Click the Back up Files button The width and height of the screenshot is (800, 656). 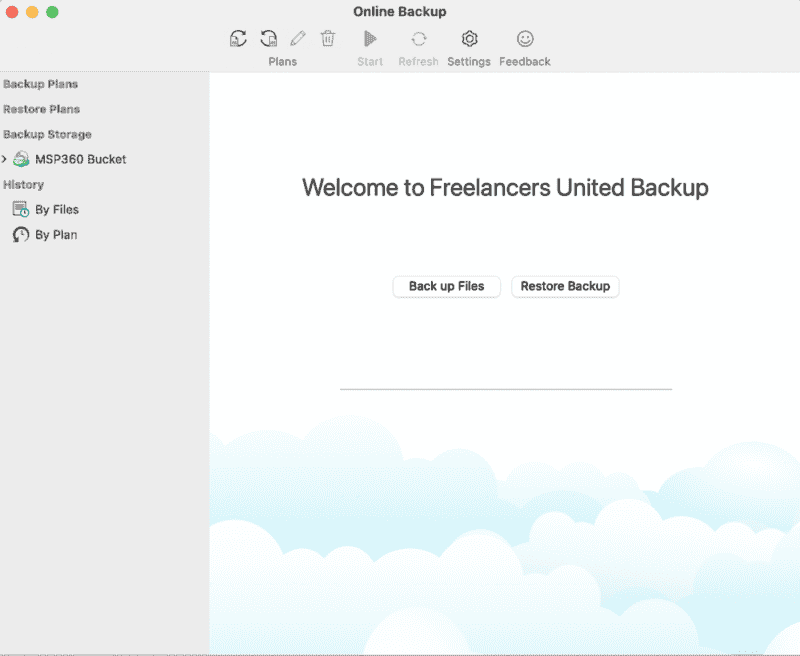pos(446,287)
